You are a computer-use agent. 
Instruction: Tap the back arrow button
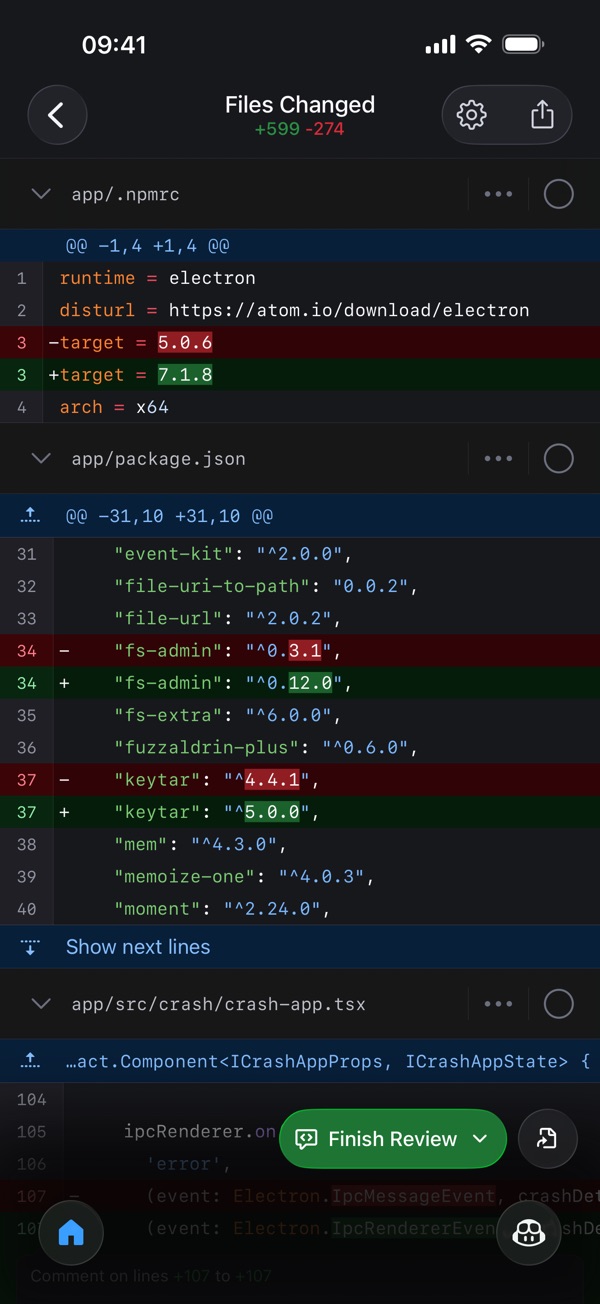[x=57, y=115]
